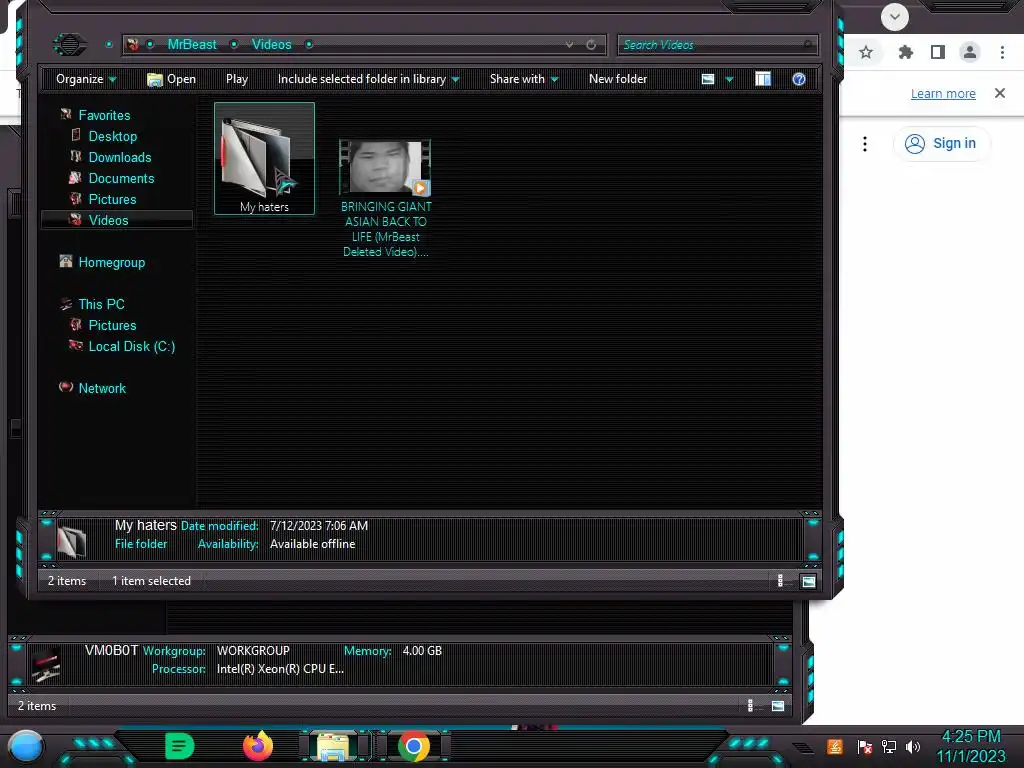
Task: Dismiss the Chrome info bar with X
Action: [1000, 93]
